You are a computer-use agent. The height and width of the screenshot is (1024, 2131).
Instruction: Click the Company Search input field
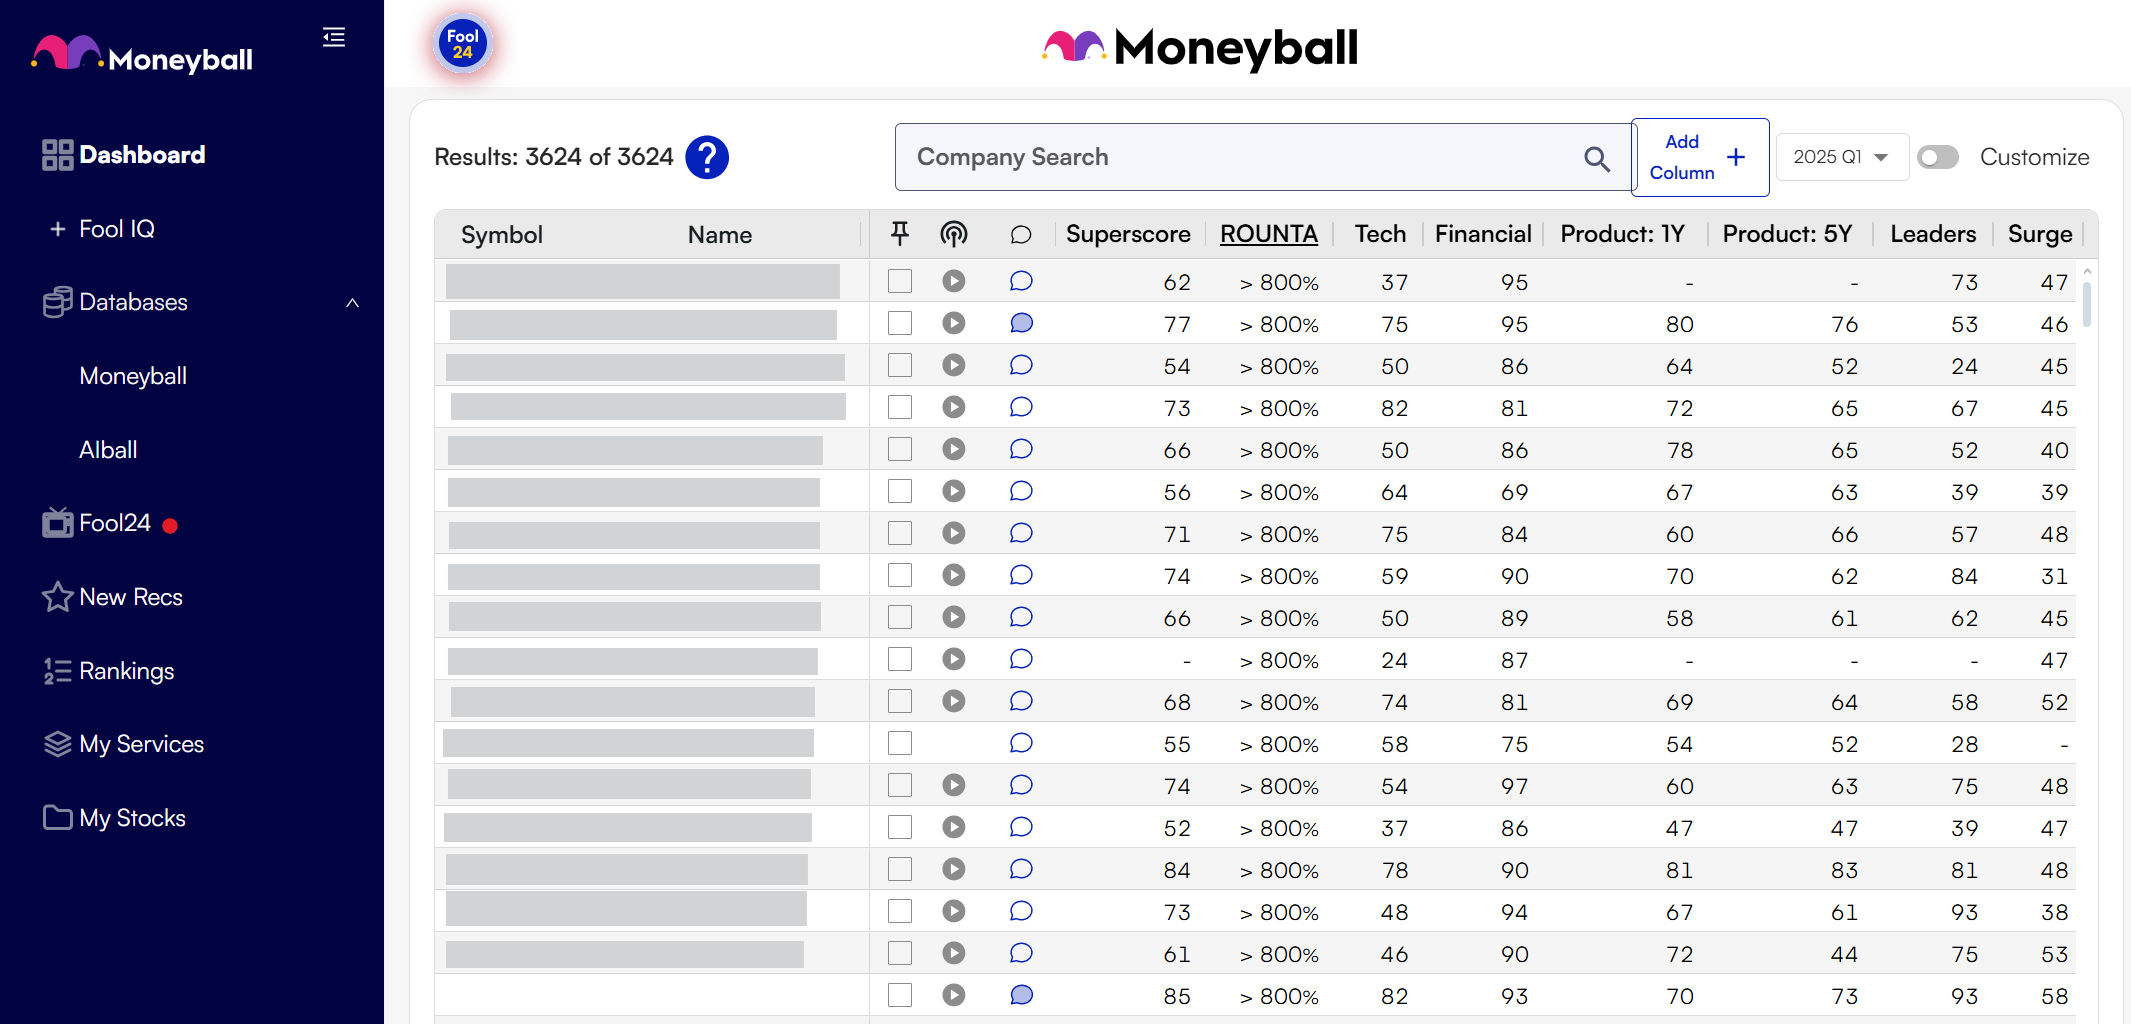1240,157
